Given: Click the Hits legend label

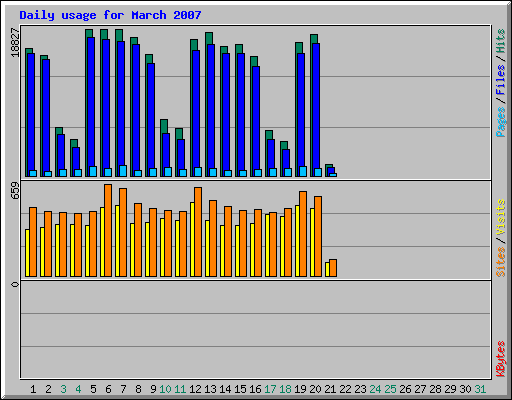Looking at the screenshot, I should click(x=500, y=41).
